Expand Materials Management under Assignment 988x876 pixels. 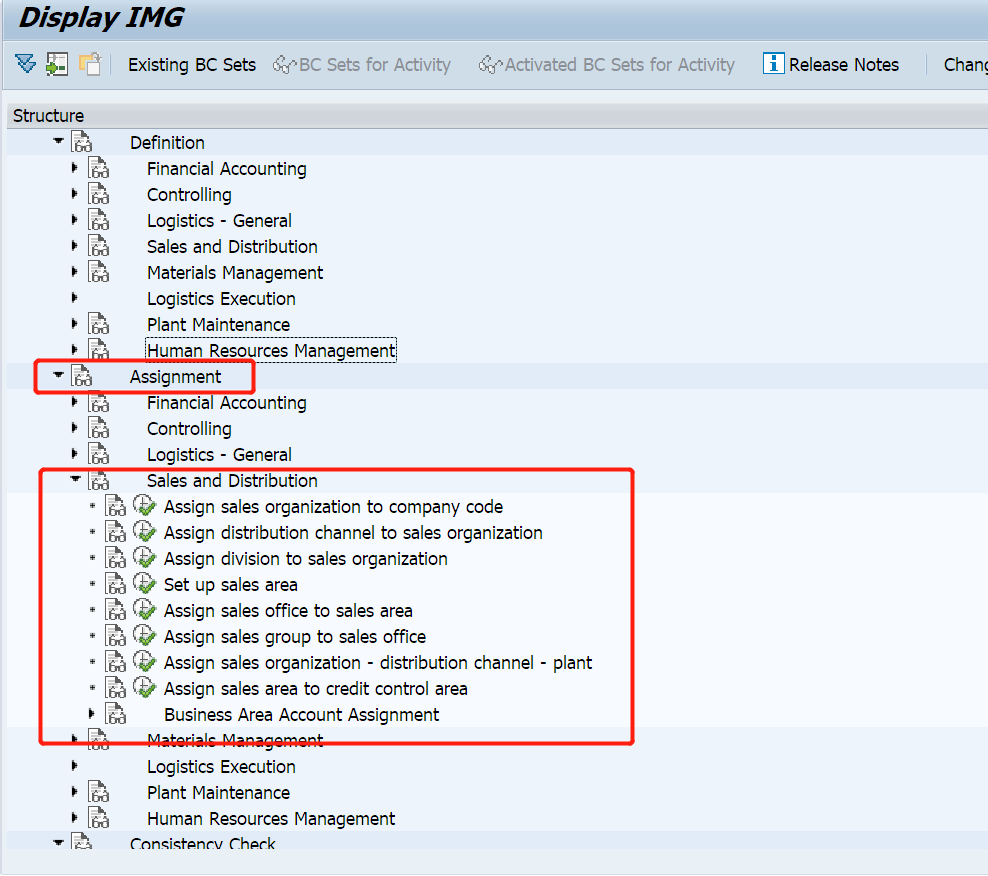(x=75, y=739)
